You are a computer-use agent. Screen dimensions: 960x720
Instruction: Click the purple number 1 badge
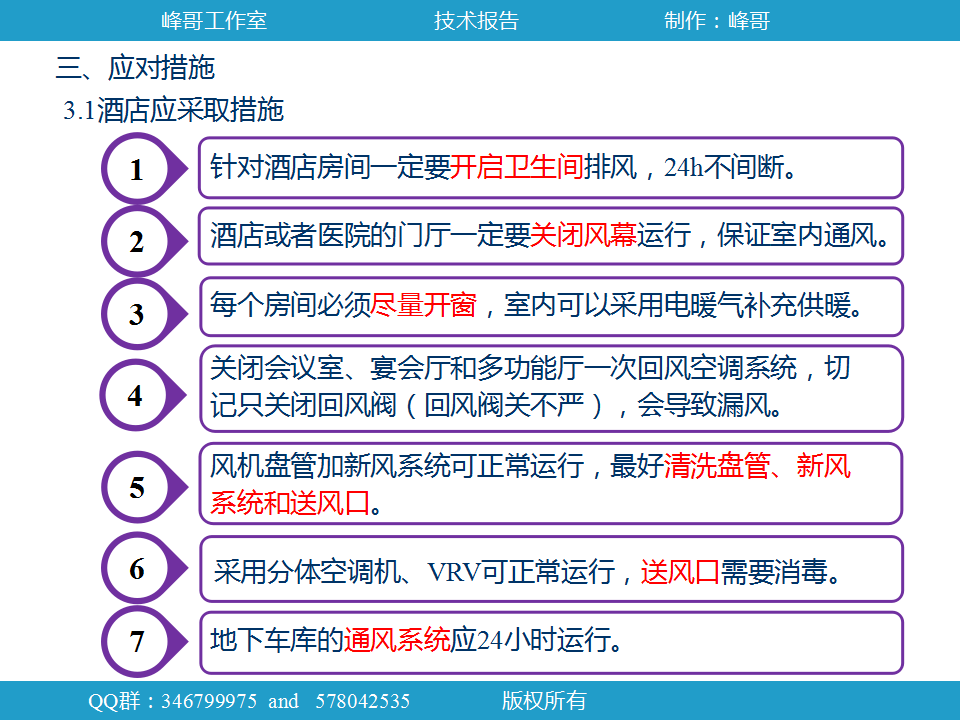pos(143,169)
